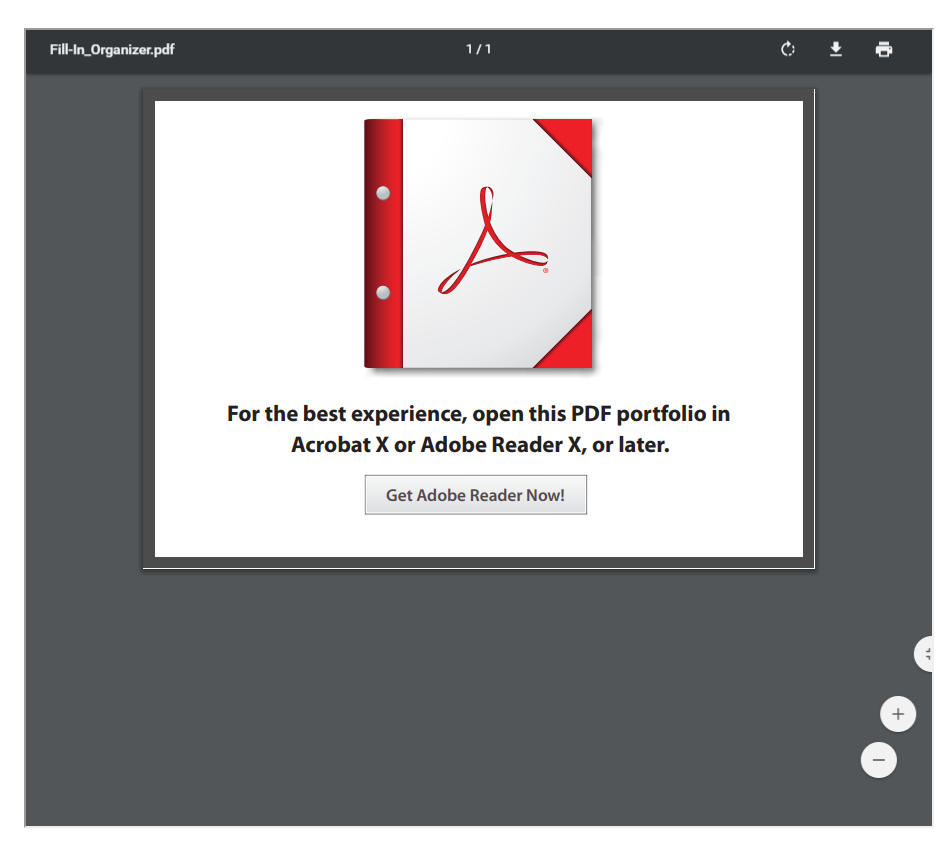Click the Adobe PDF portfolio logo
This screenshot has width=951, height=850.
tap(477, 242)
